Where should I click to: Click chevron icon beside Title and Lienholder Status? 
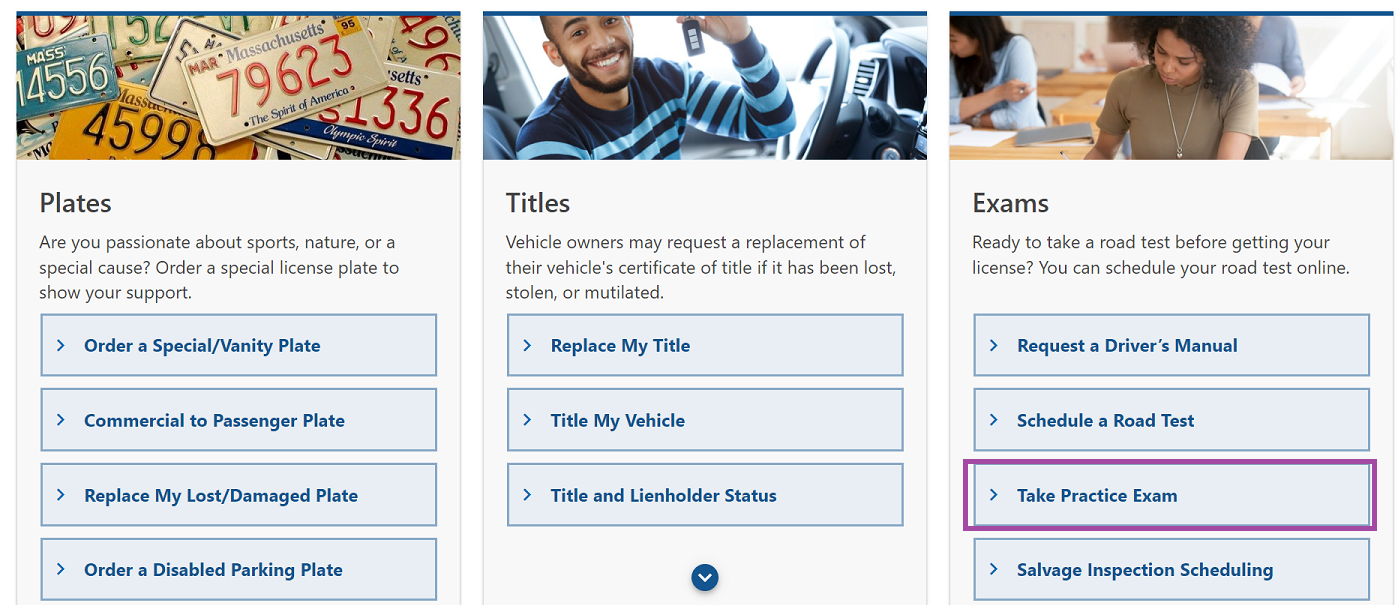click(x=527, y=495)
